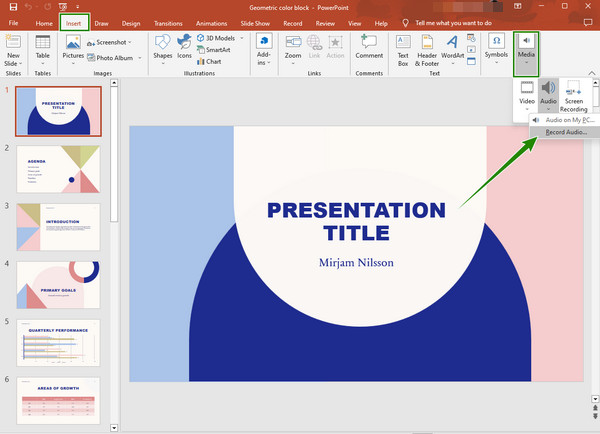Click the New Slide icon
Viewport: 600px width, 434px height.
(13, 41)
